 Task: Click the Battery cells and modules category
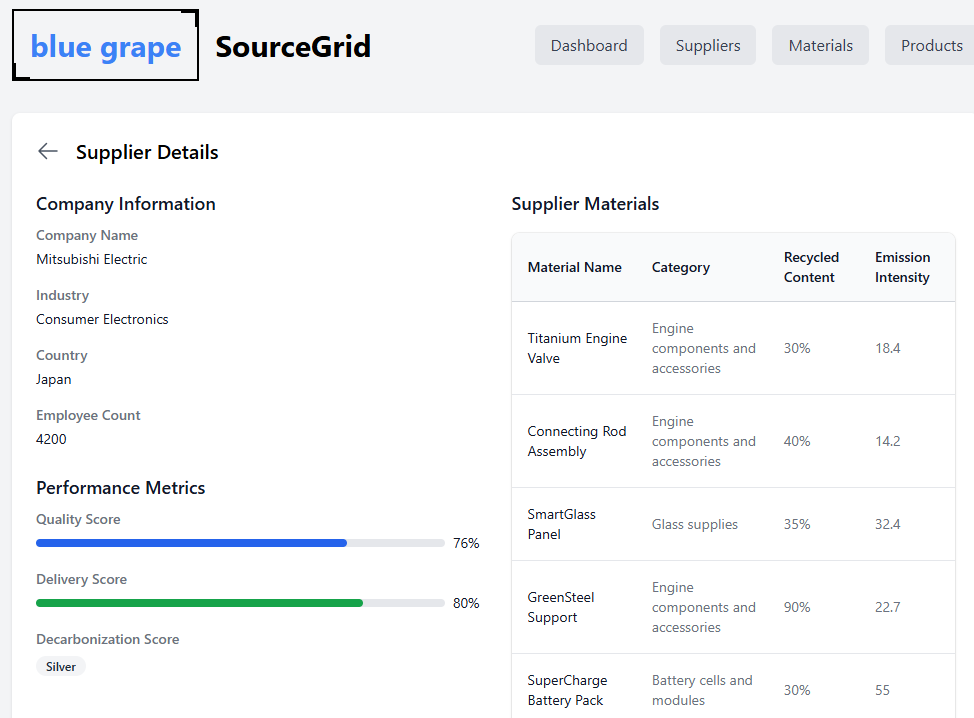click(702, 690)
